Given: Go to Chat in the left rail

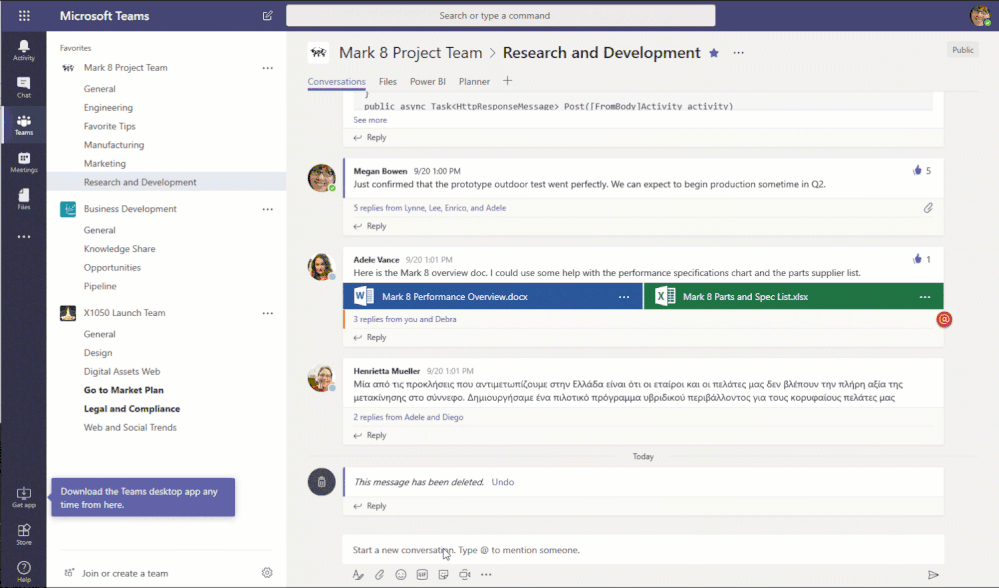Looking at the screenshot, I should click(24, 87).
